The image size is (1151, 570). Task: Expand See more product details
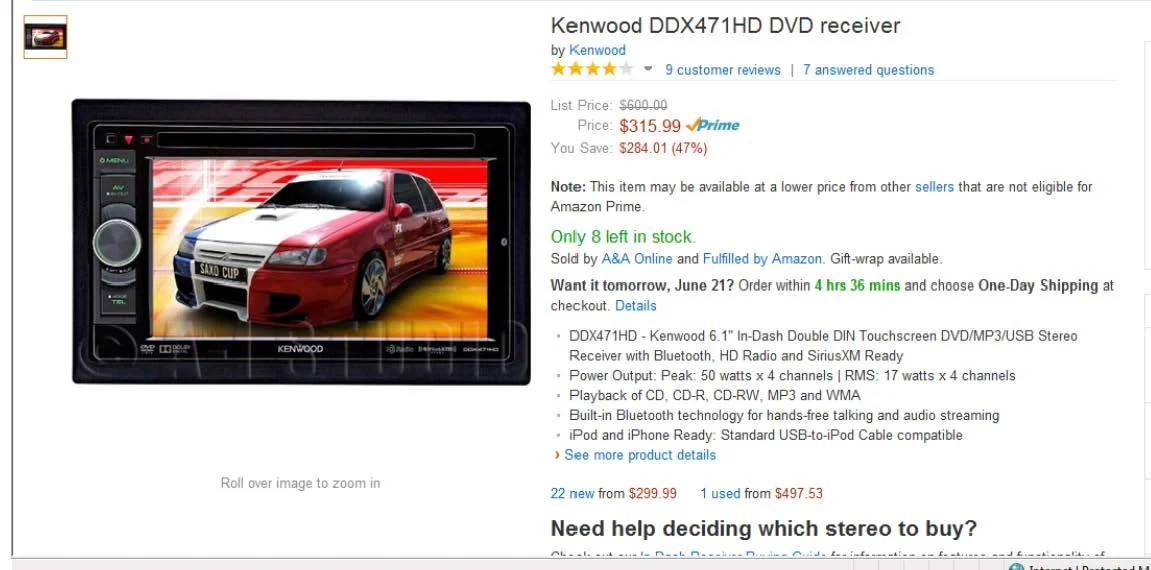(640, 455)
